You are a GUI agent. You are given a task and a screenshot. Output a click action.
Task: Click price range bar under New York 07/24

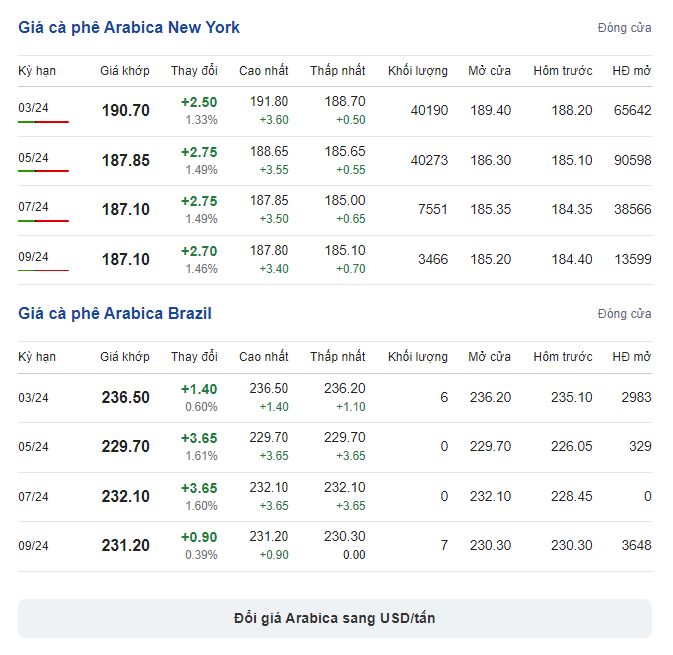click(x=43, y=221)
